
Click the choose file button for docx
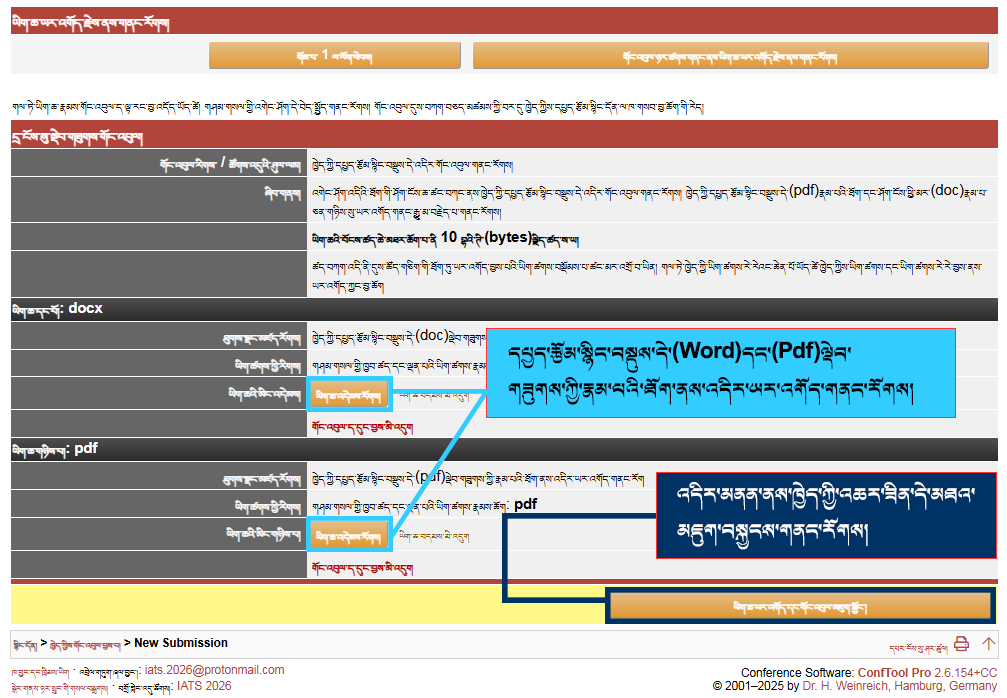point(347,396)
